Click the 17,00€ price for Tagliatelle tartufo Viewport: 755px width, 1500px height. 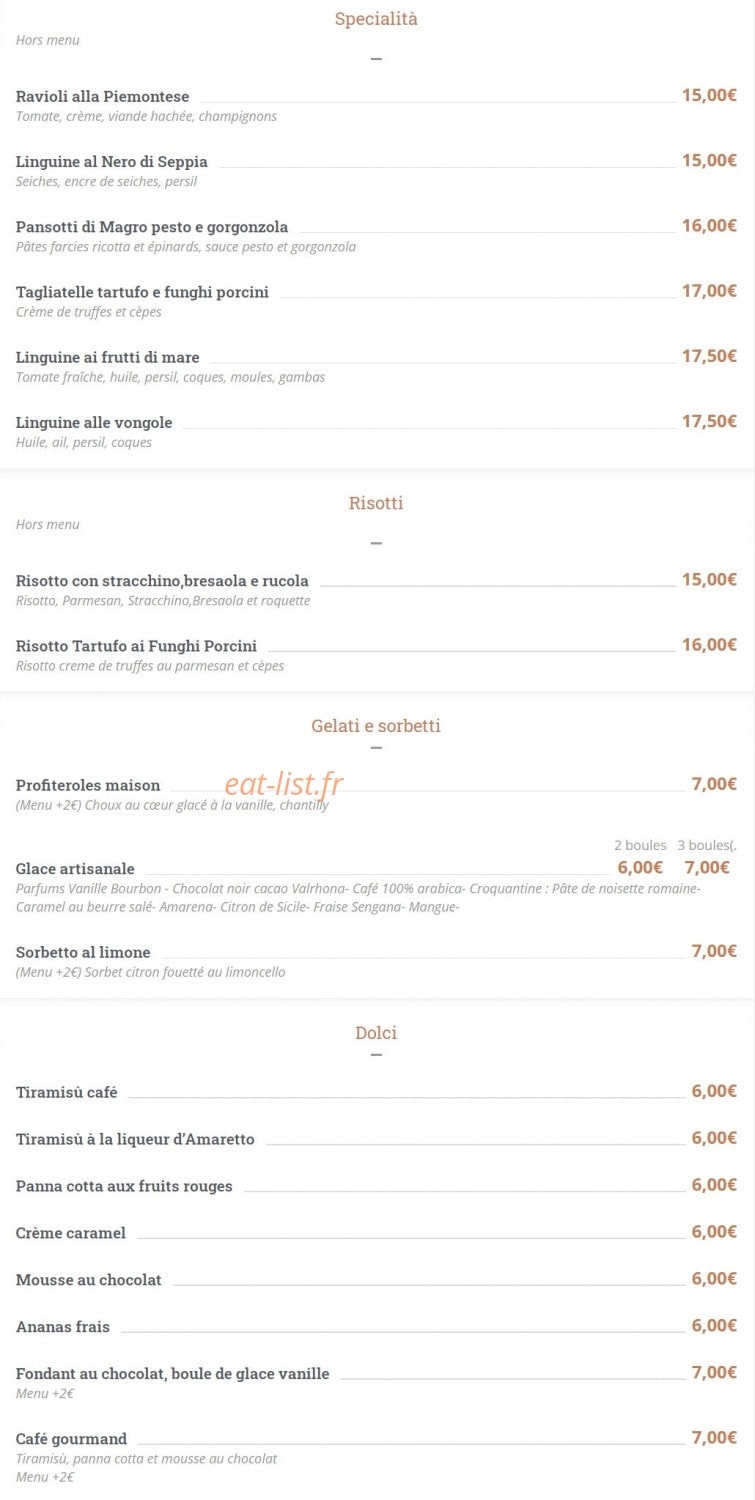pos(709,291)
